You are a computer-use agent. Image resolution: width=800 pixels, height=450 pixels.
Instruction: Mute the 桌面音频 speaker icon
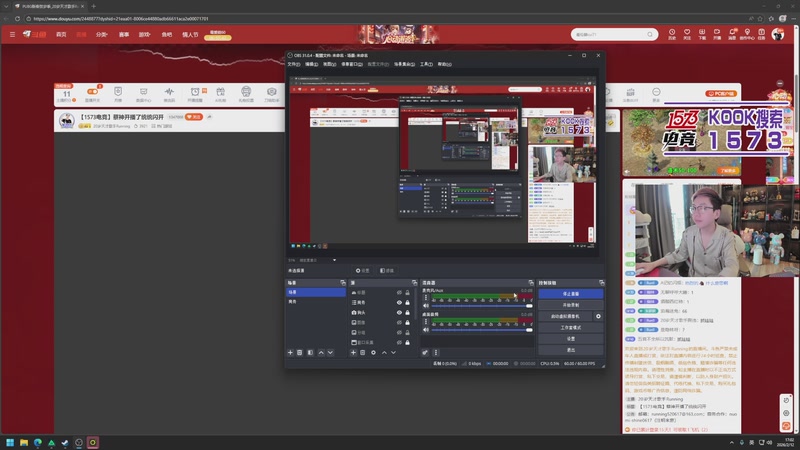(426, 330)
